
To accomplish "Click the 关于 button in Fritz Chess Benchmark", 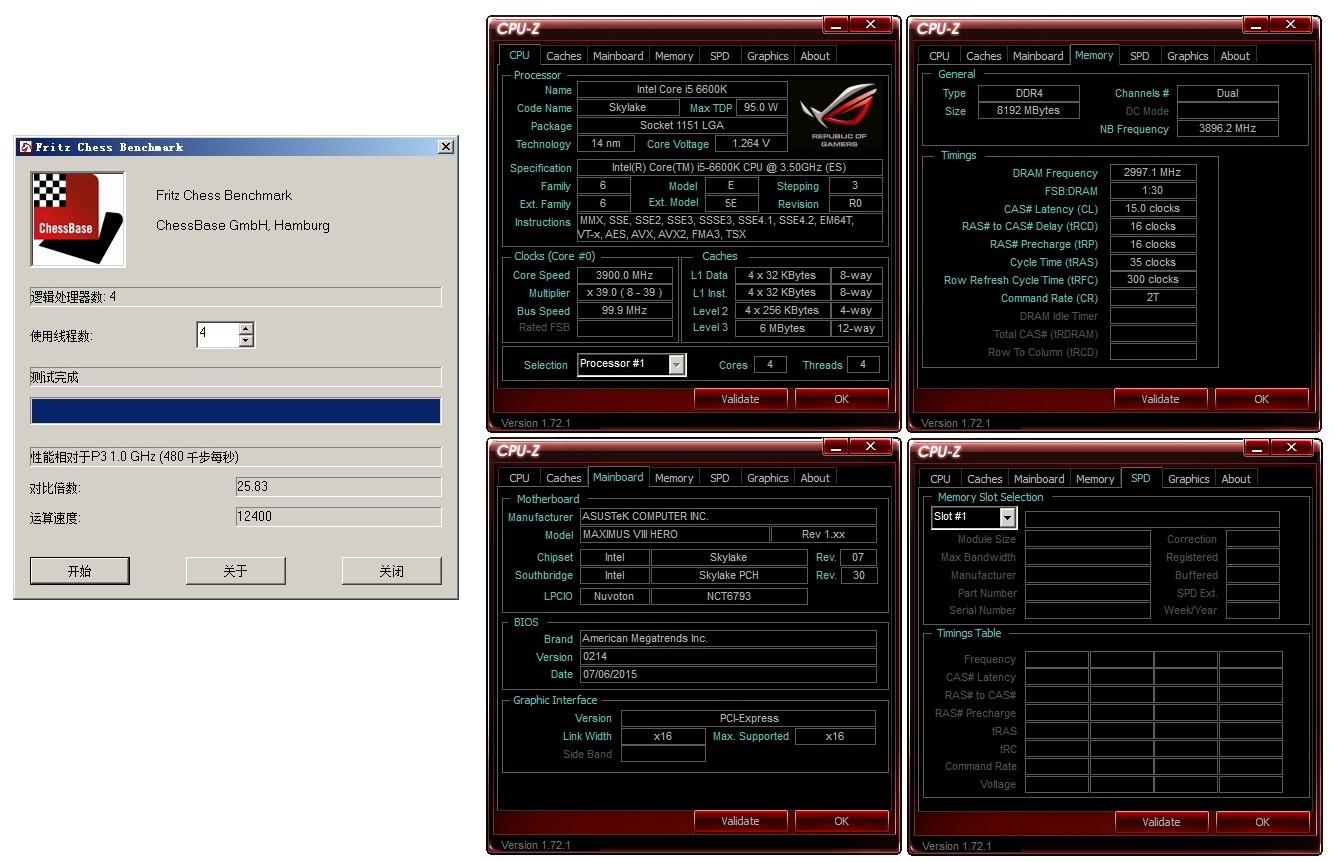I will (235, 570).
